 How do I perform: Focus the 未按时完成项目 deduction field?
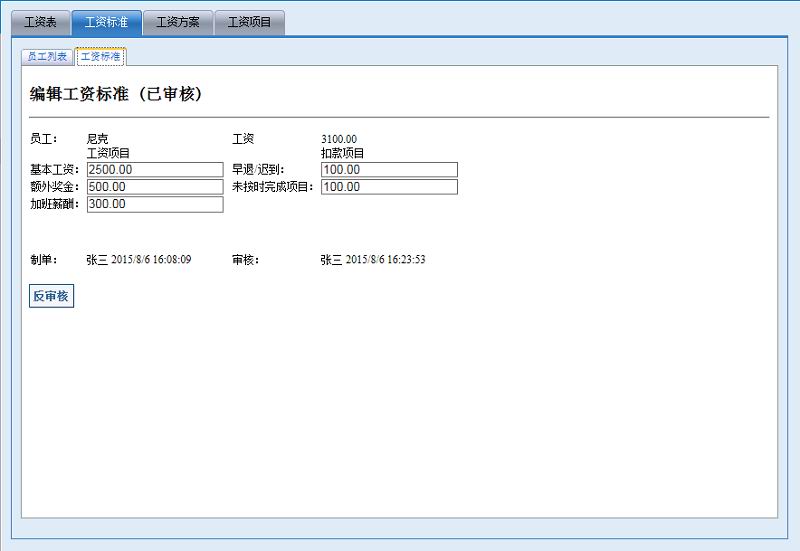[x=389, y=187]
